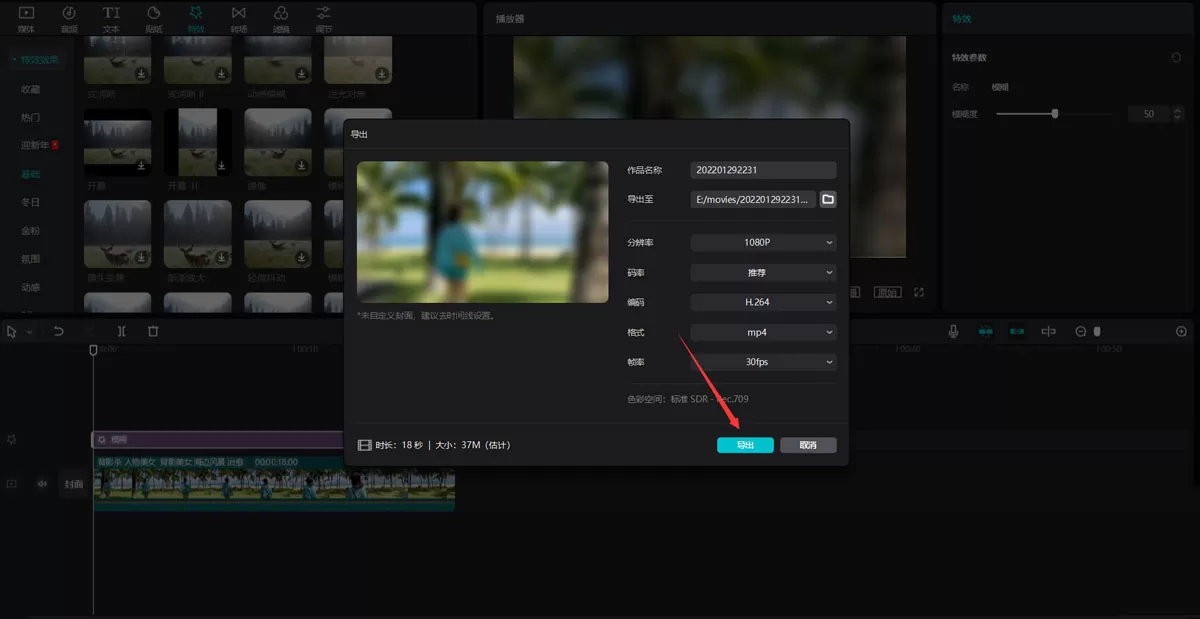This screenshot has width=1200, height=619.
Task: Adjust the 模糊度 blur slider
Action: [x=1054, y=114]
